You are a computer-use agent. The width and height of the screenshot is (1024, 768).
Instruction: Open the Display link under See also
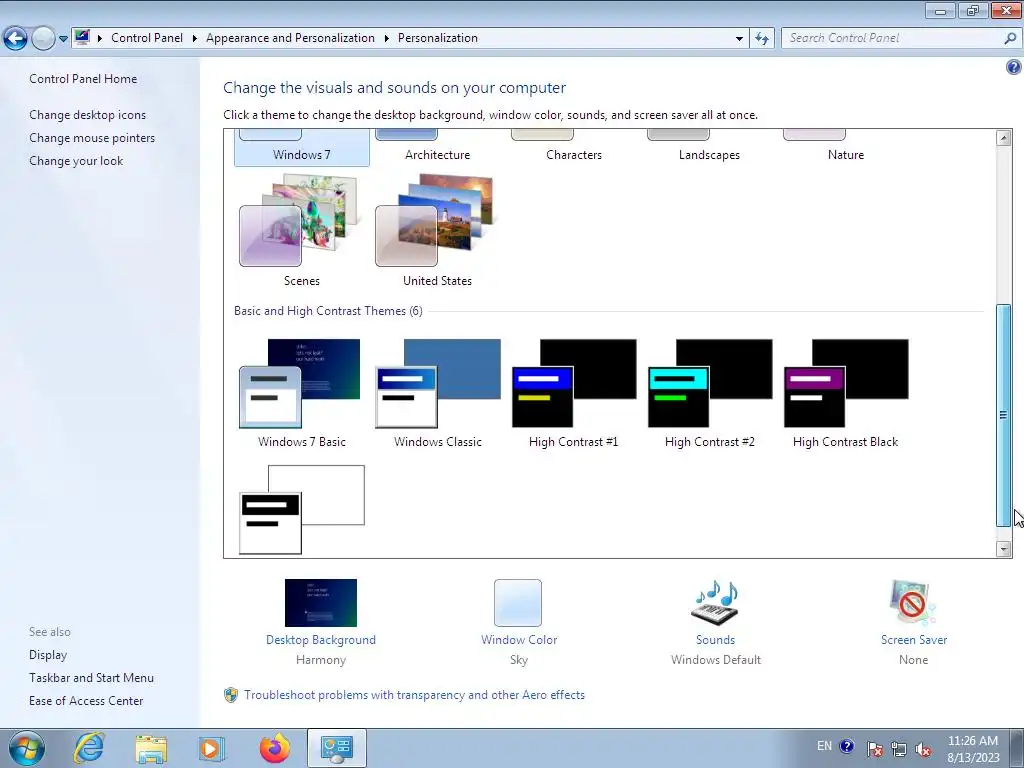48,655
